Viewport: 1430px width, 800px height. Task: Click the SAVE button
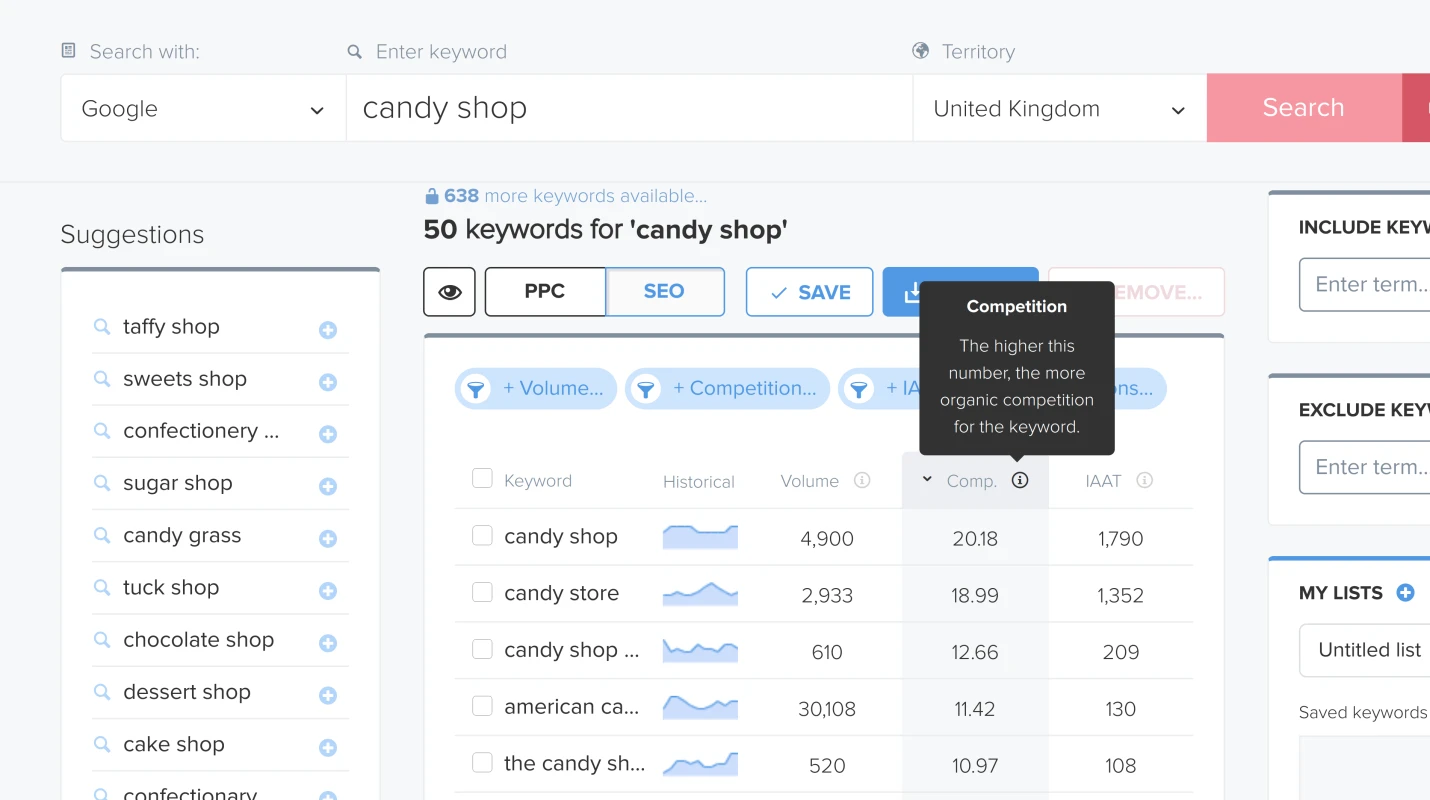(809, 291)
